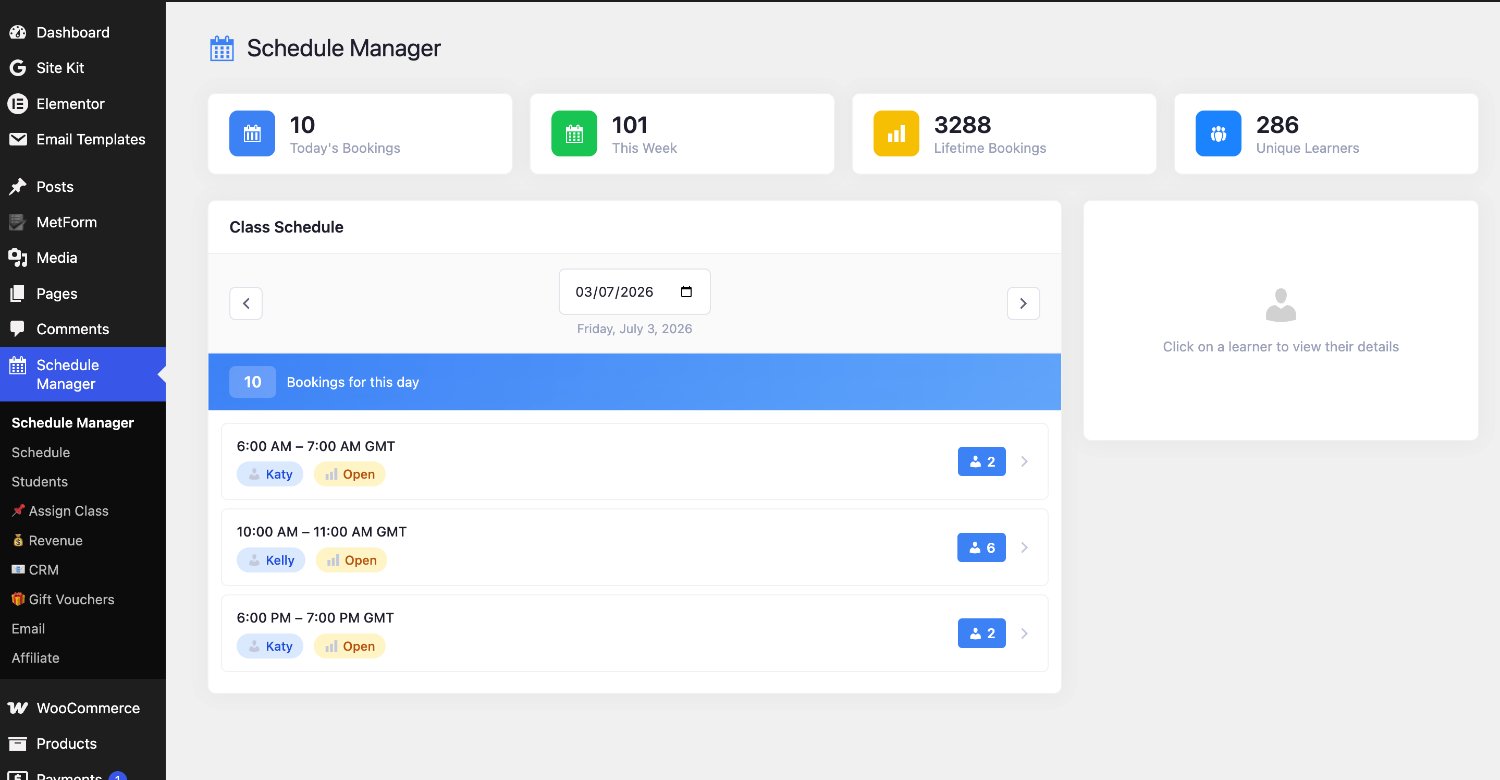This screenshot has width=1500, height=780.
Task: Click the Schedule Manager calendar sidebar icon
Action: [17, 365]
